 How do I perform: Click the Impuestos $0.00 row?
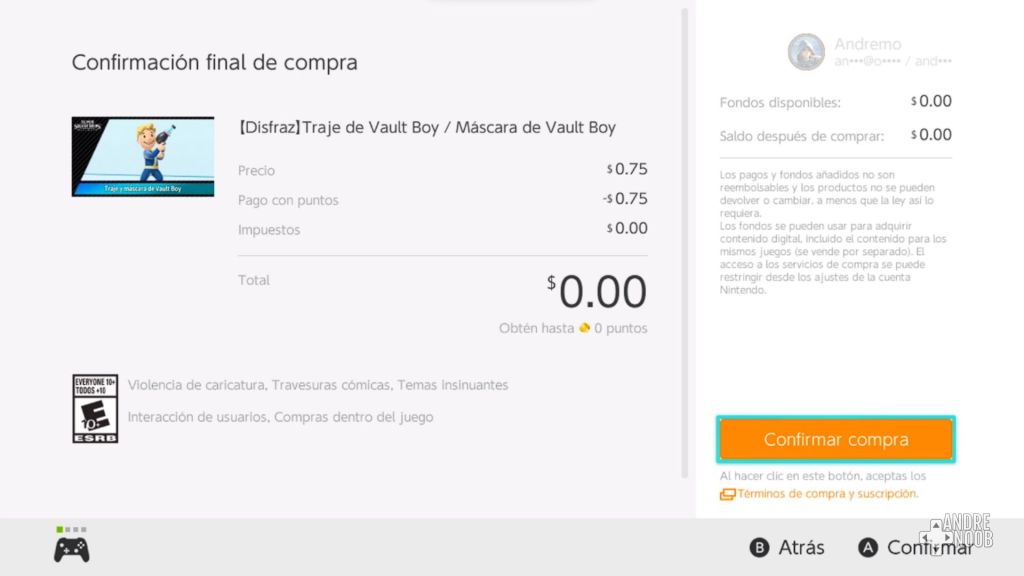pos(442,229)
